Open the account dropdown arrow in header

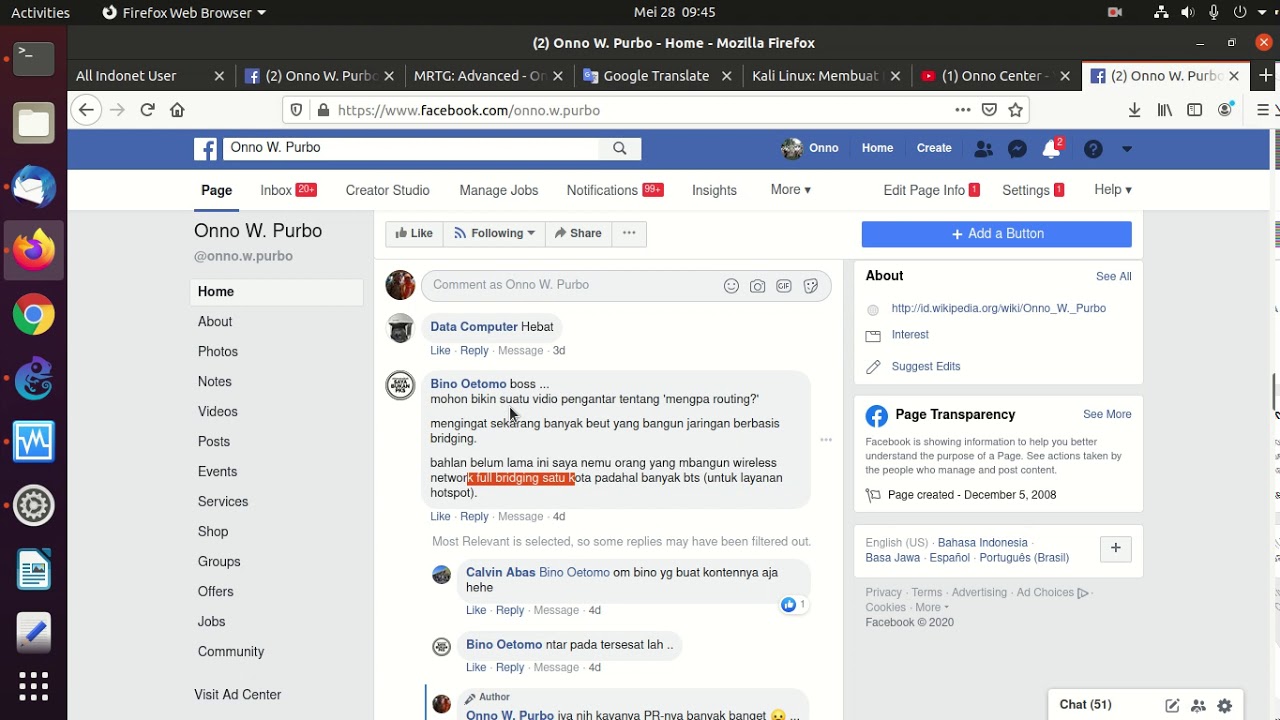click(x=1127, y=149)
